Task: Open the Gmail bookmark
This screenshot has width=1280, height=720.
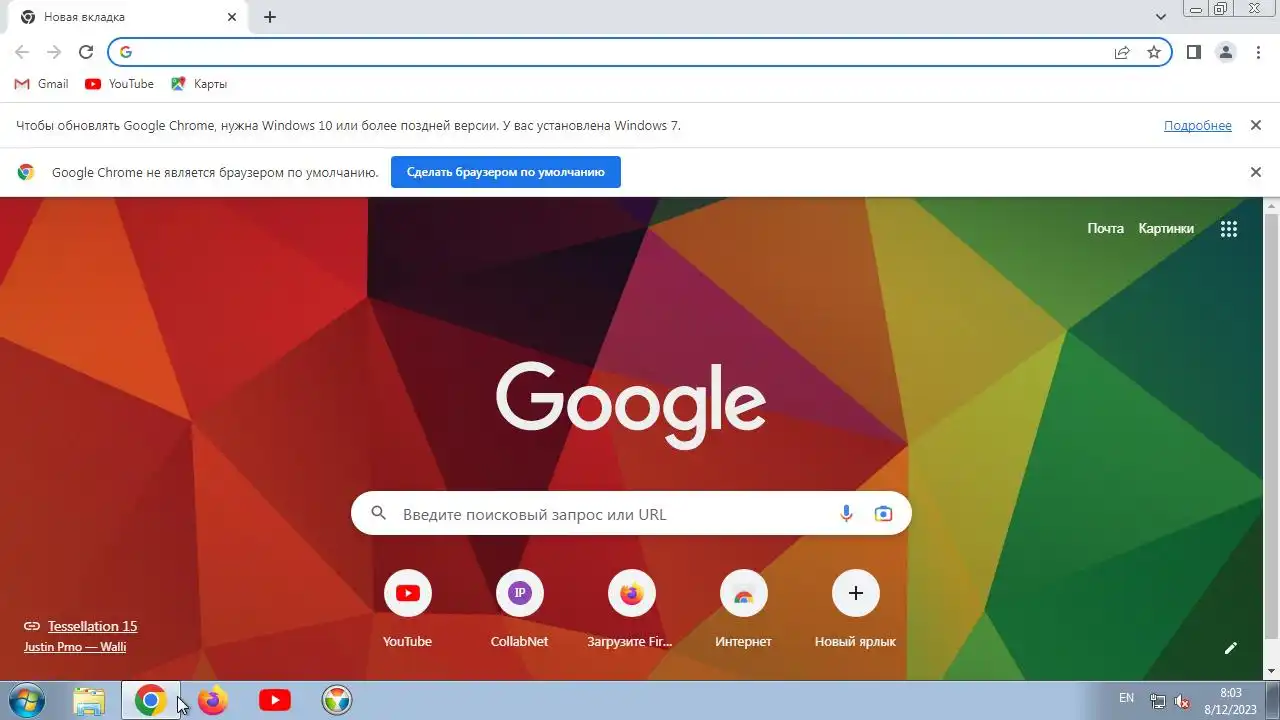Action: click(x=41, y=84)
